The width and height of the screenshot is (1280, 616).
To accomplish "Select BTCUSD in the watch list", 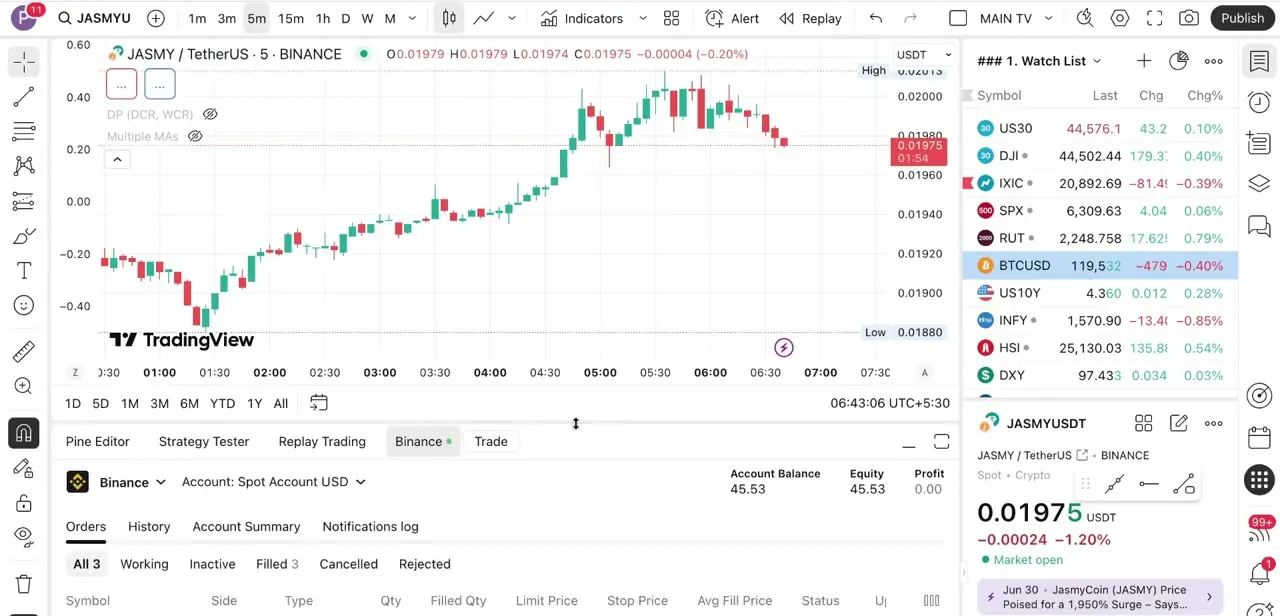I will pos(1100,266).
